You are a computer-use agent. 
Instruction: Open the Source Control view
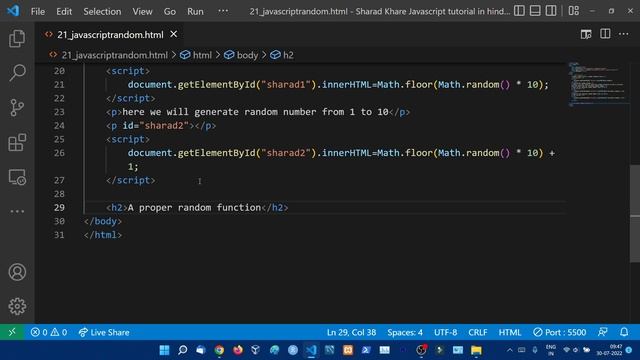tap(17, 108)
